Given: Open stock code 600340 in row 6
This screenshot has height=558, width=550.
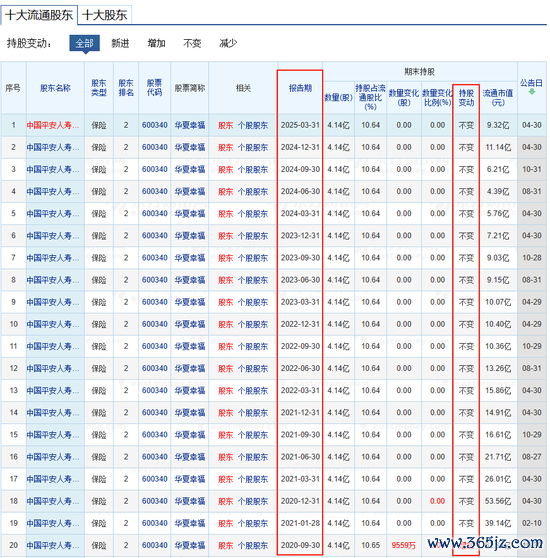Looking at the screenshot, I should point(154,236).
